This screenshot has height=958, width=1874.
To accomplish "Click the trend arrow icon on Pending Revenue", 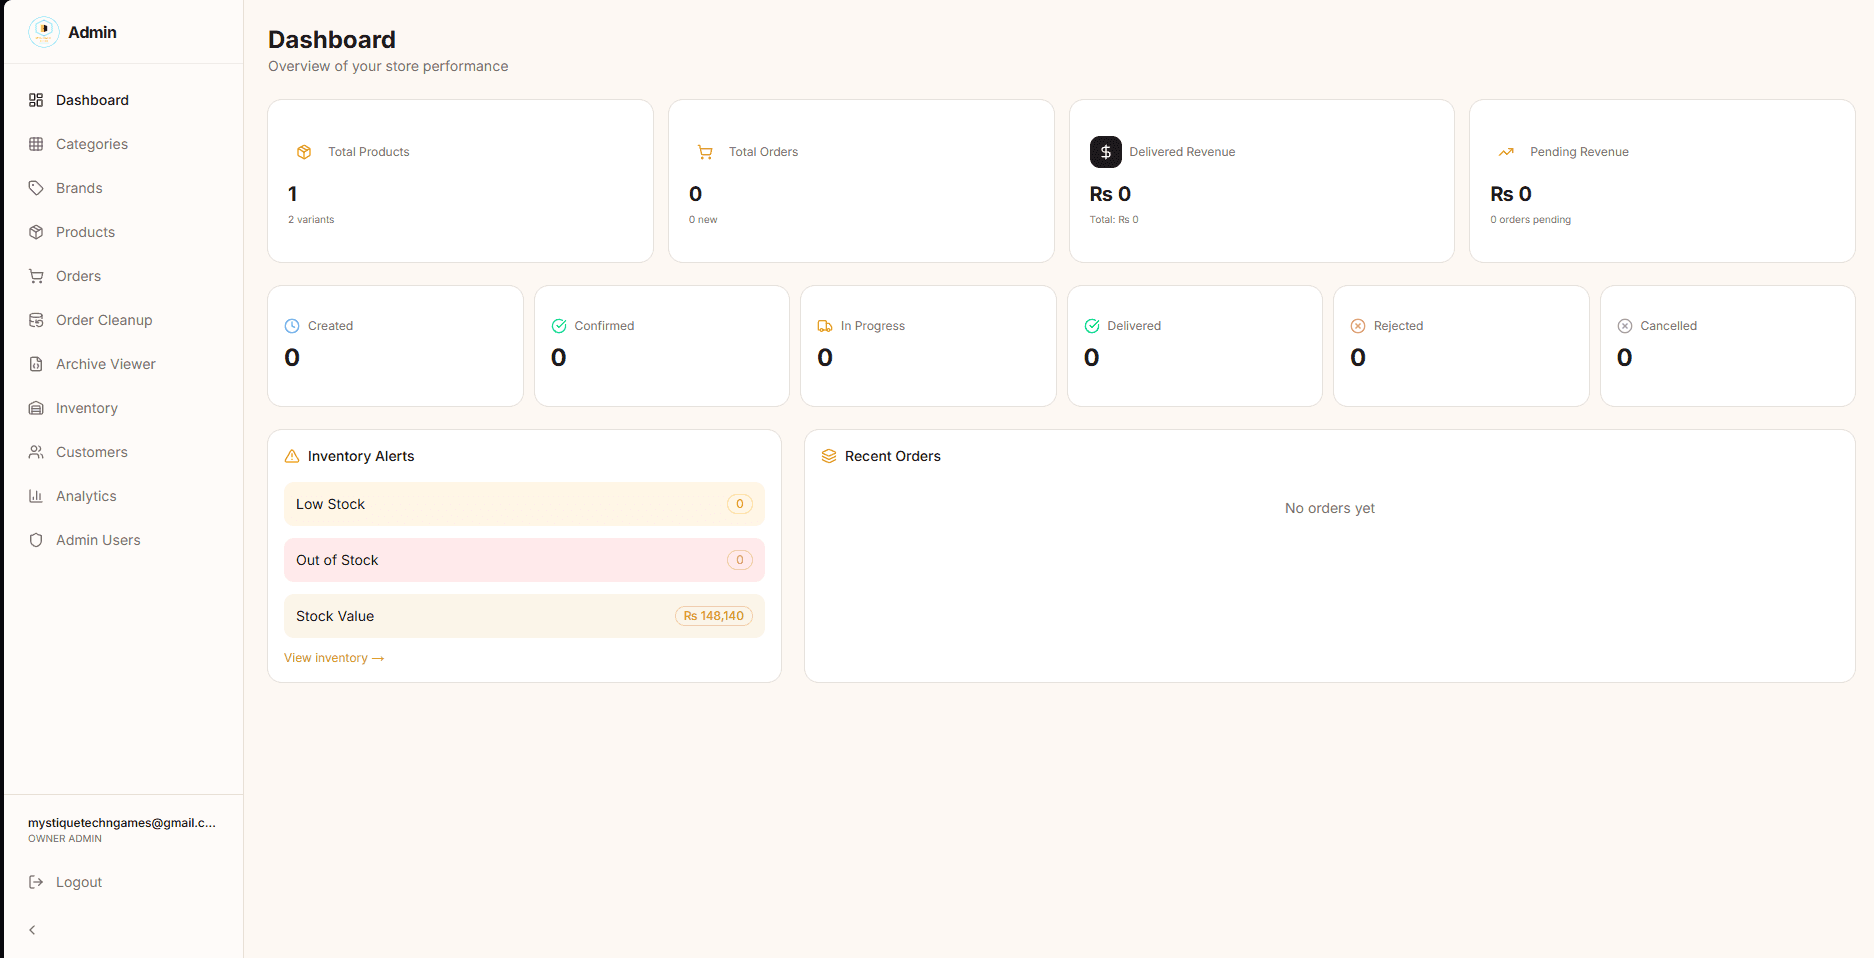I will 1506,152.
